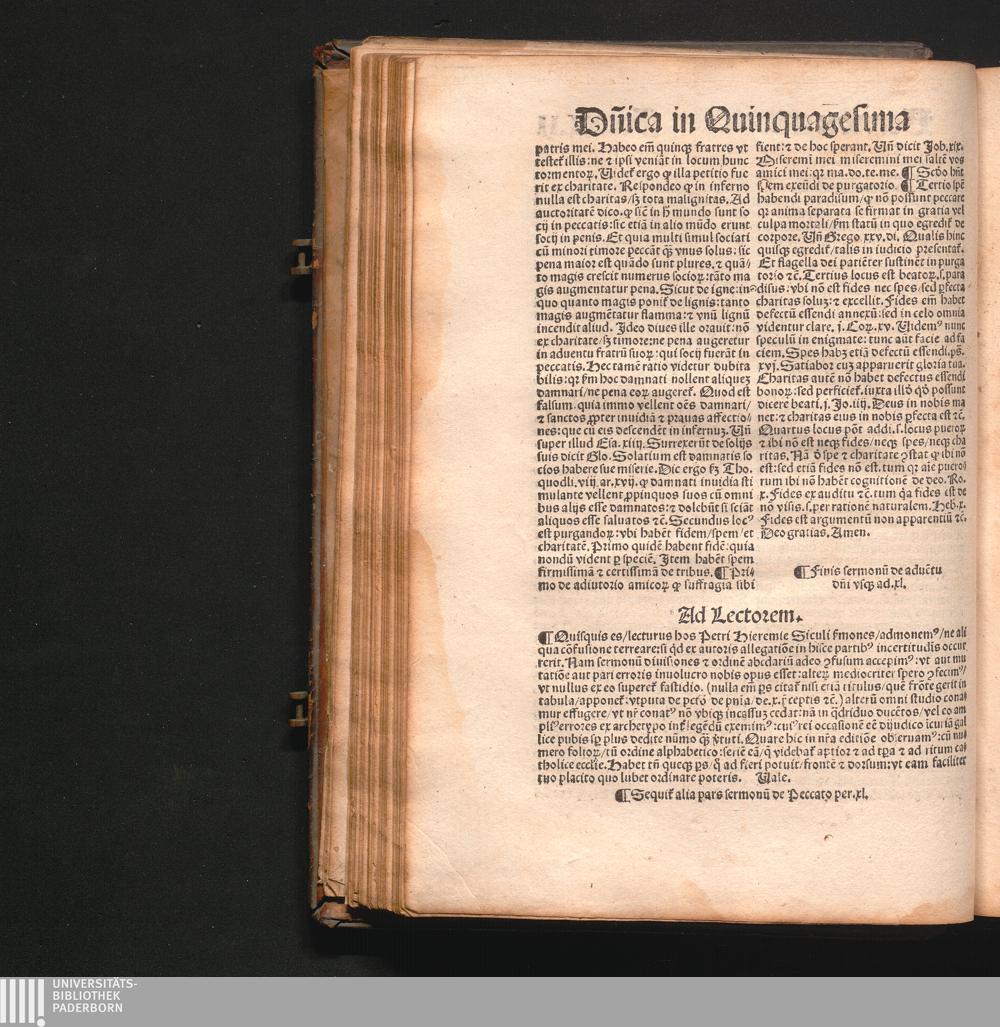
Task: Click the pilcrow before 'Quisquis es/lecturus'
Action: (544, 637)
